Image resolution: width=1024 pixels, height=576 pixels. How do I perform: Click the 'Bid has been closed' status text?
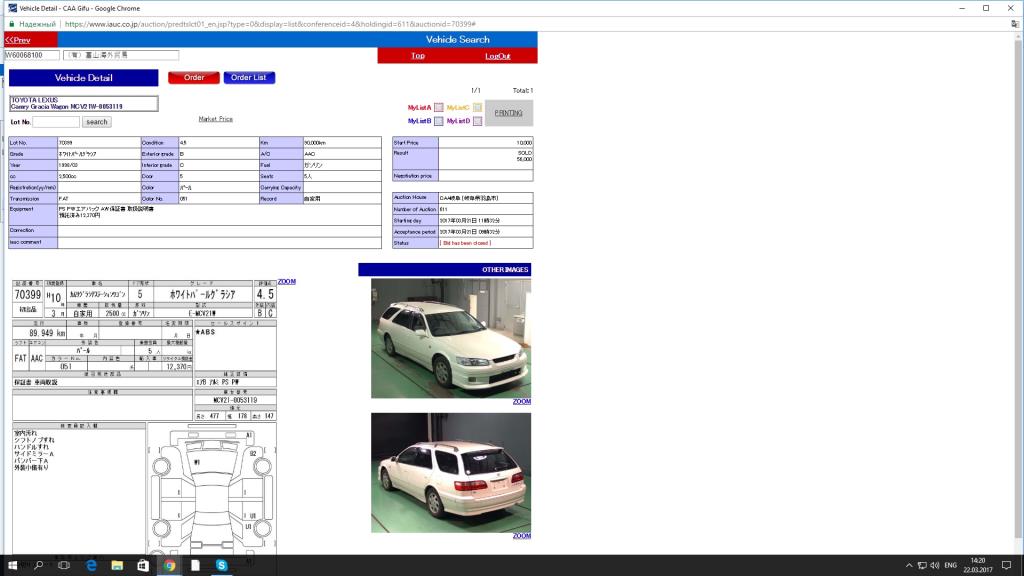pyautogui.click(x=466, y=243)
